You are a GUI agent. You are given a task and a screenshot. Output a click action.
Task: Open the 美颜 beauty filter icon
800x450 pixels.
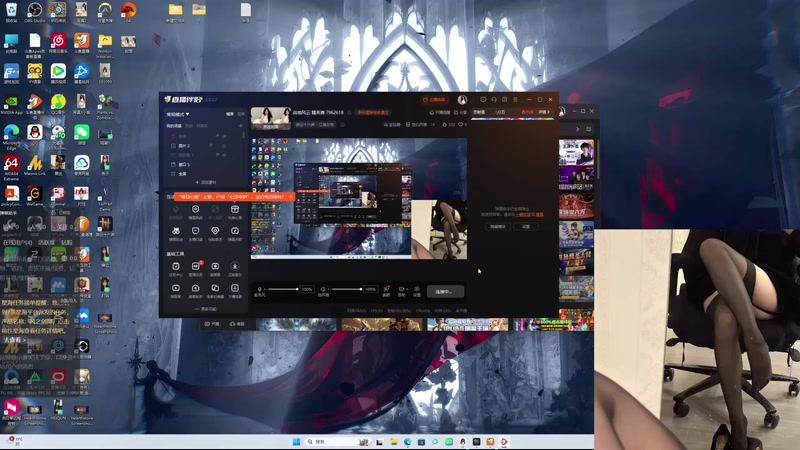(x=386, y=291)
